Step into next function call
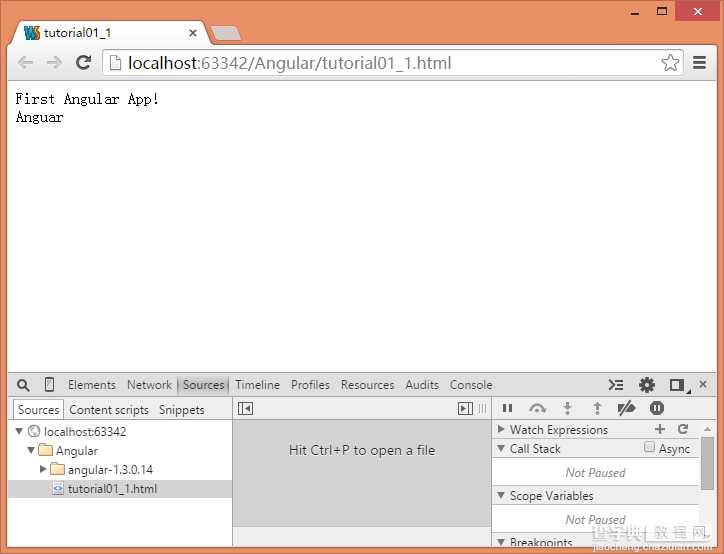 567,408
